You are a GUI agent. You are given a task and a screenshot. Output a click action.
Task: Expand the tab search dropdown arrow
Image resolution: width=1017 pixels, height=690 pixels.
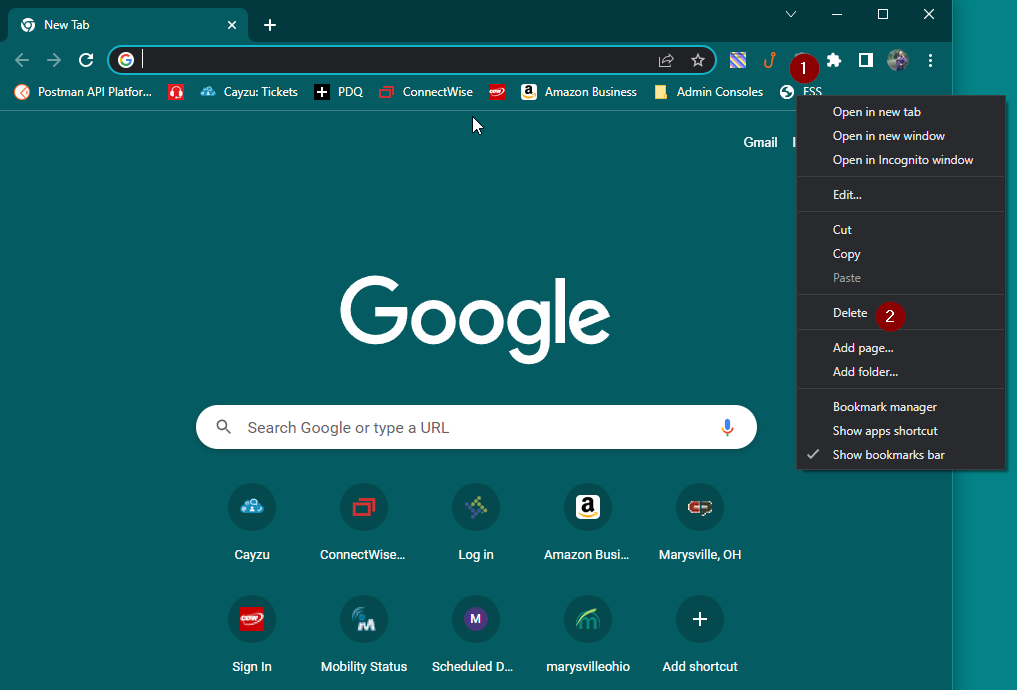(x=791, y=14)
